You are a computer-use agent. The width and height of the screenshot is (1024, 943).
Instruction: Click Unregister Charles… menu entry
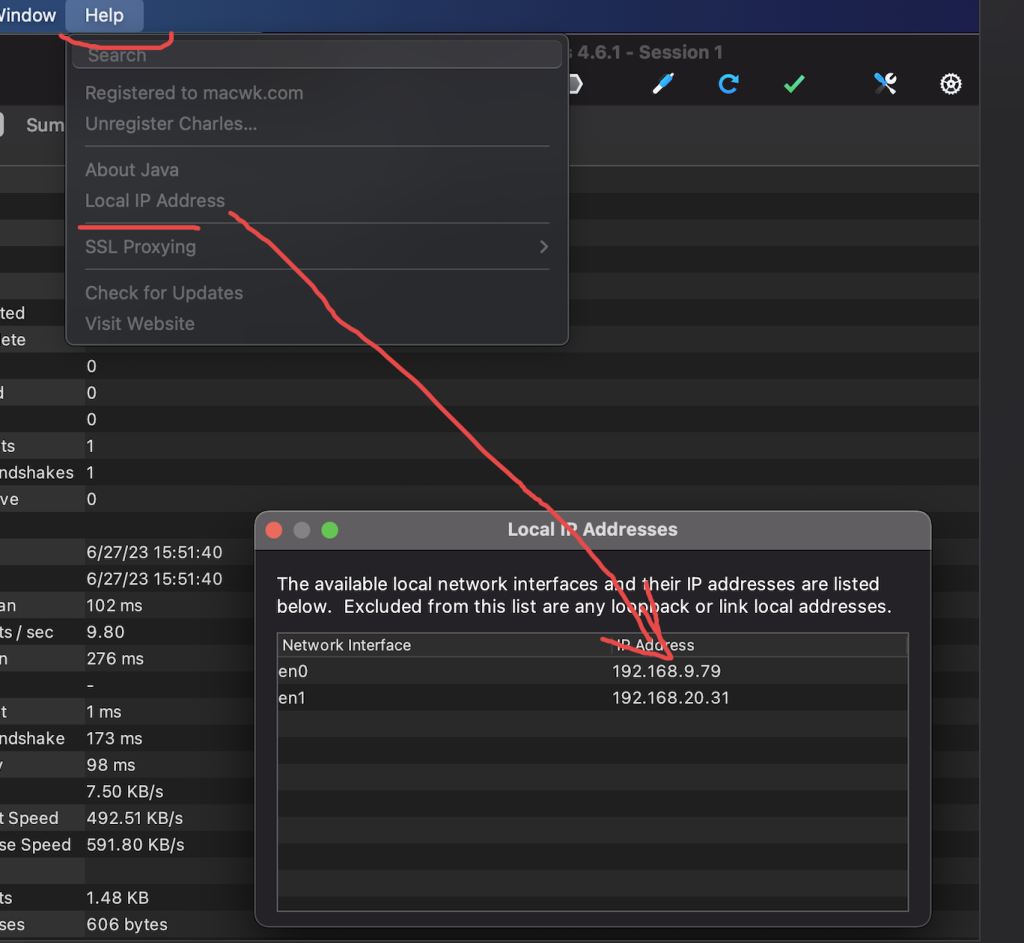tap(171, 124)
